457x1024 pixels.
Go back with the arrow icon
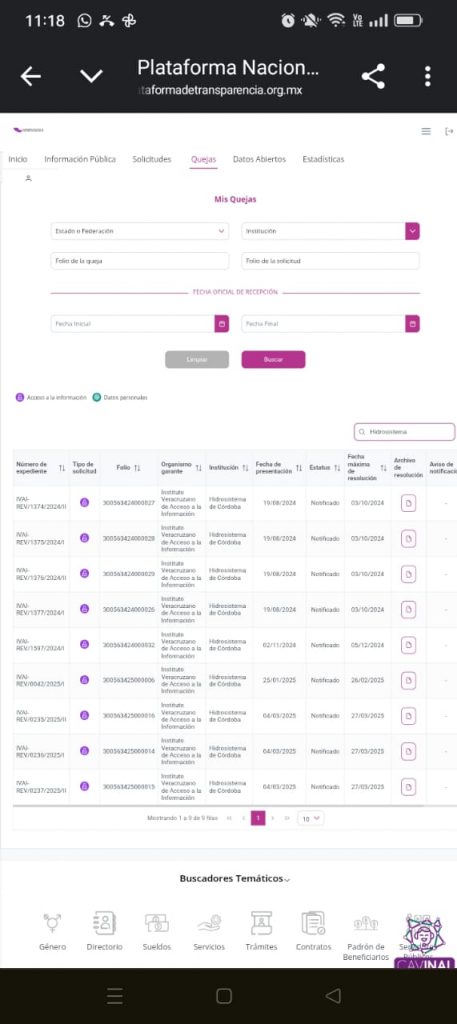(30, 76)
